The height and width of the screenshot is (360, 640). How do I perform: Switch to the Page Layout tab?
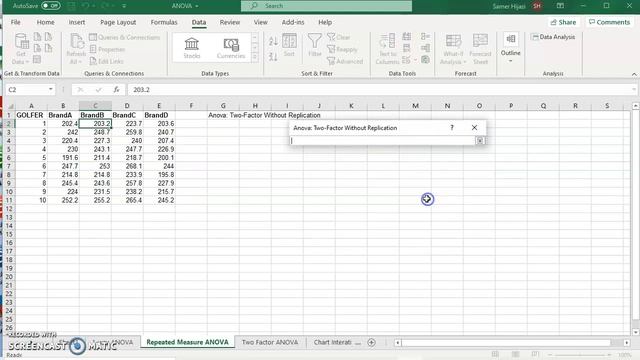(x=118, y=22)
